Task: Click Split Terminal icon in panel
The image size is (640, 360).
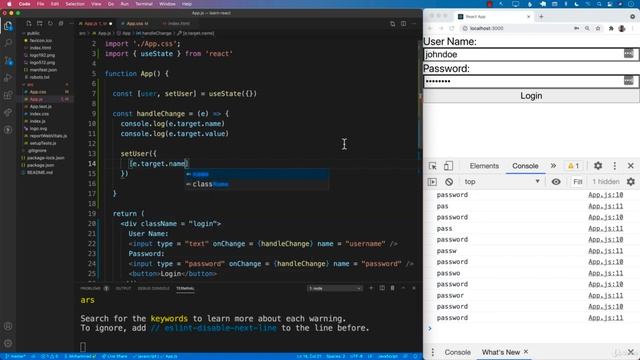Action: click(x=382, y=288)
